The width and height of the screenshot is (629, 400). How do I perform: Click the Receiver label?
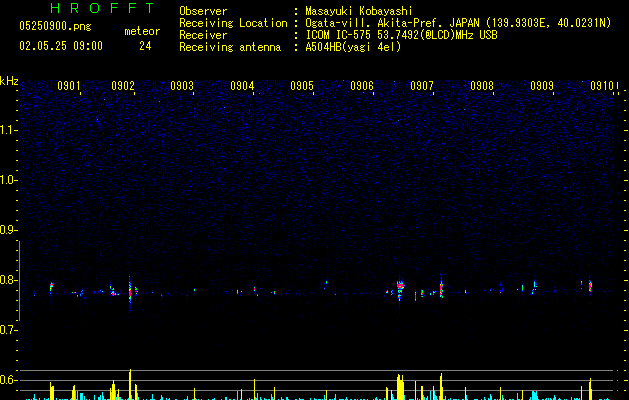[x=203, y=35]
